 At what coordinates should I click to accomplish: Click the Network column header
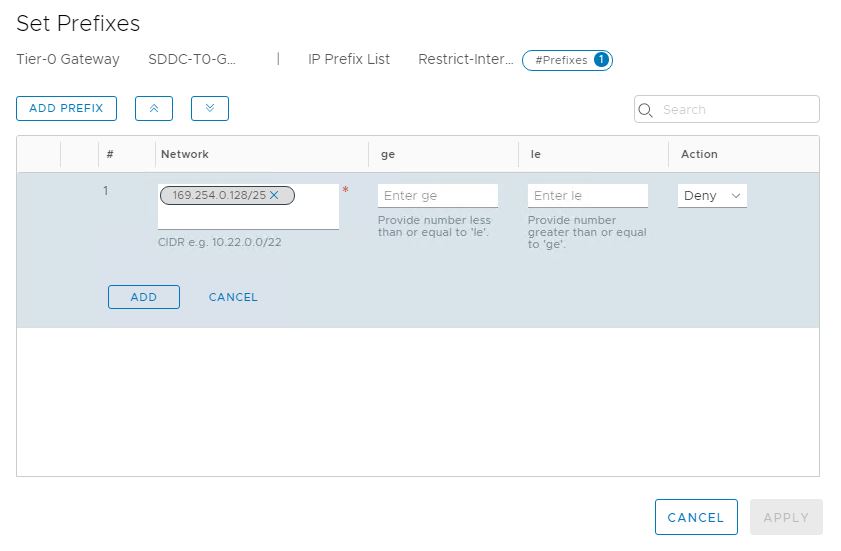click(185, 155)
